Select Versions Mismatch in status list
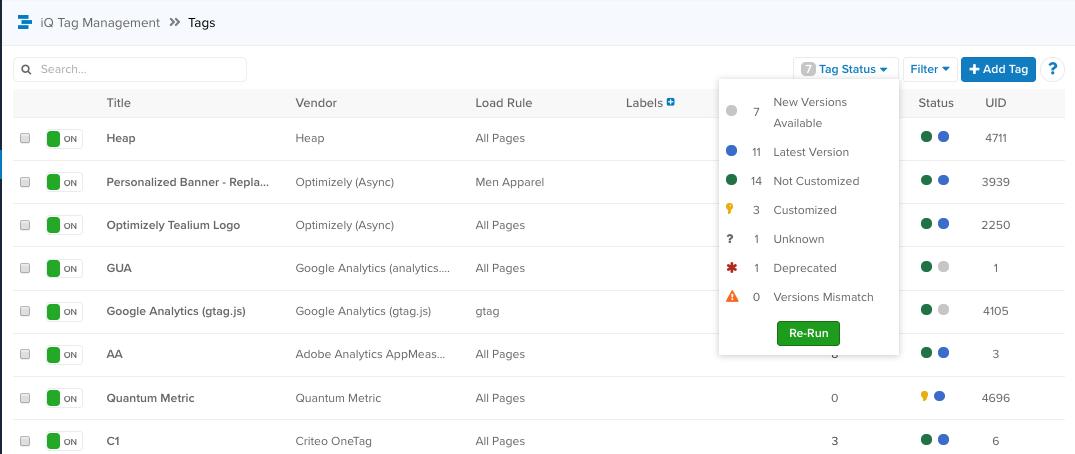The width and height of the screenshot is (1075, 454). pyautogui.click(x=823, y=297)
